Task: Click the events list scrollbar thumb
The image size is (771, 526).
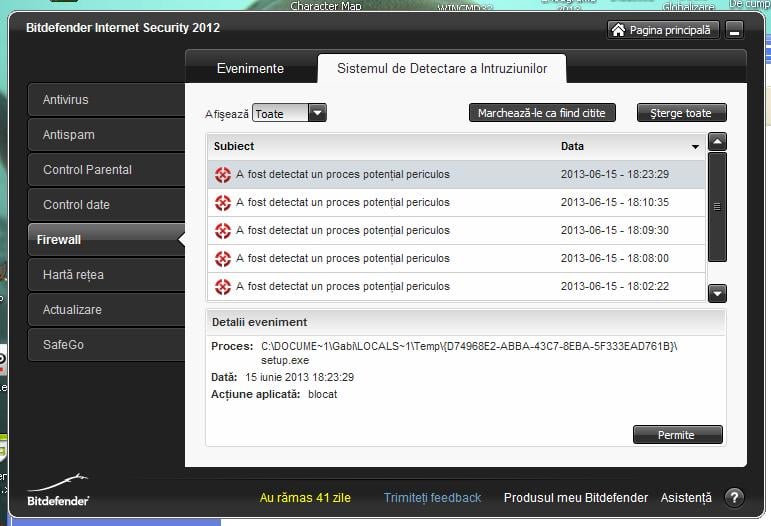Action: (717, 207)
